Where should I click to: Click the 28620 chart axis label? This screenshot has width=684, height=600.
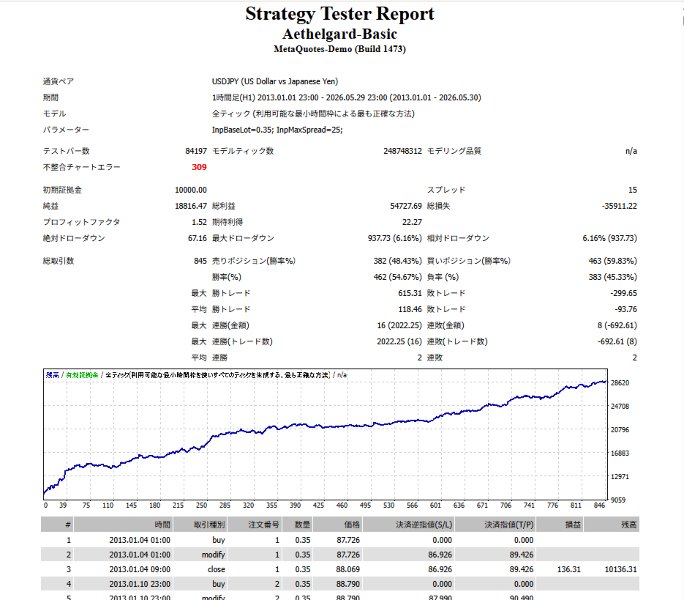coord(619,383)
